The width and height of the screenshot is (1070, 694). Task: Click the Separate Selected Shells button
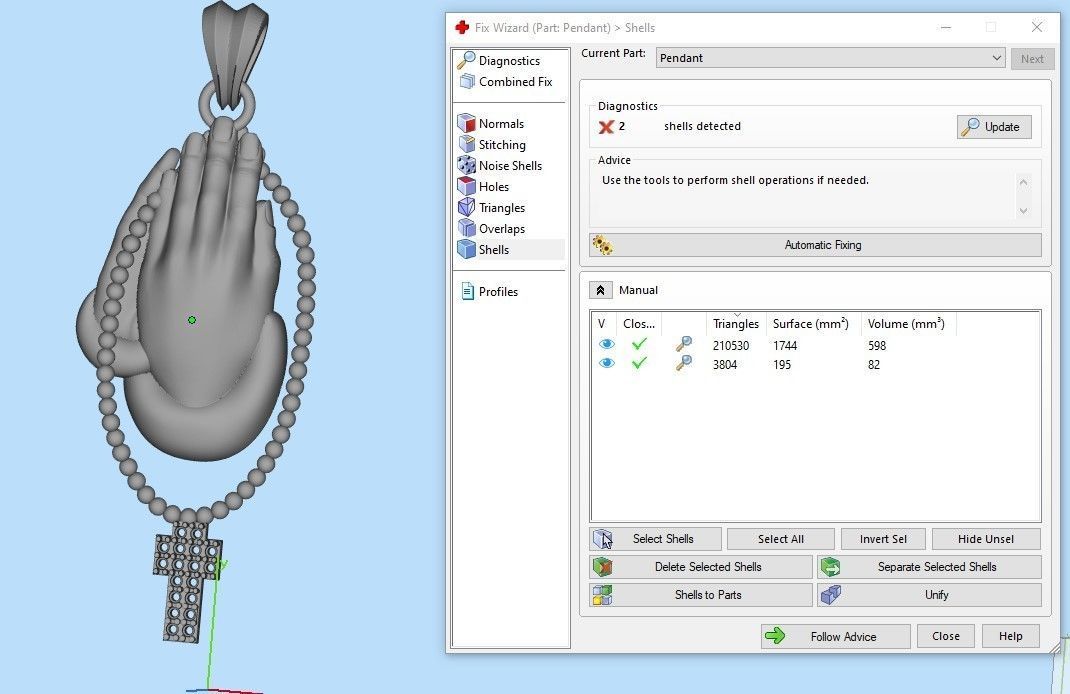929,567
